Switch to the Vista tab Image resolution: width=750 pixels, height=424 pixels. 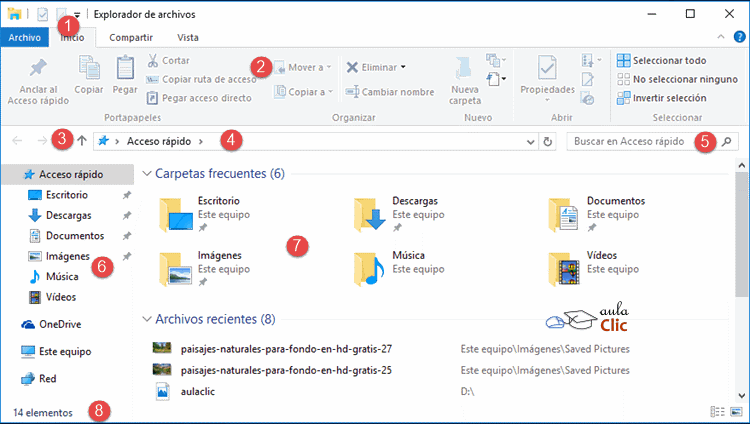[x=188, y=37]
